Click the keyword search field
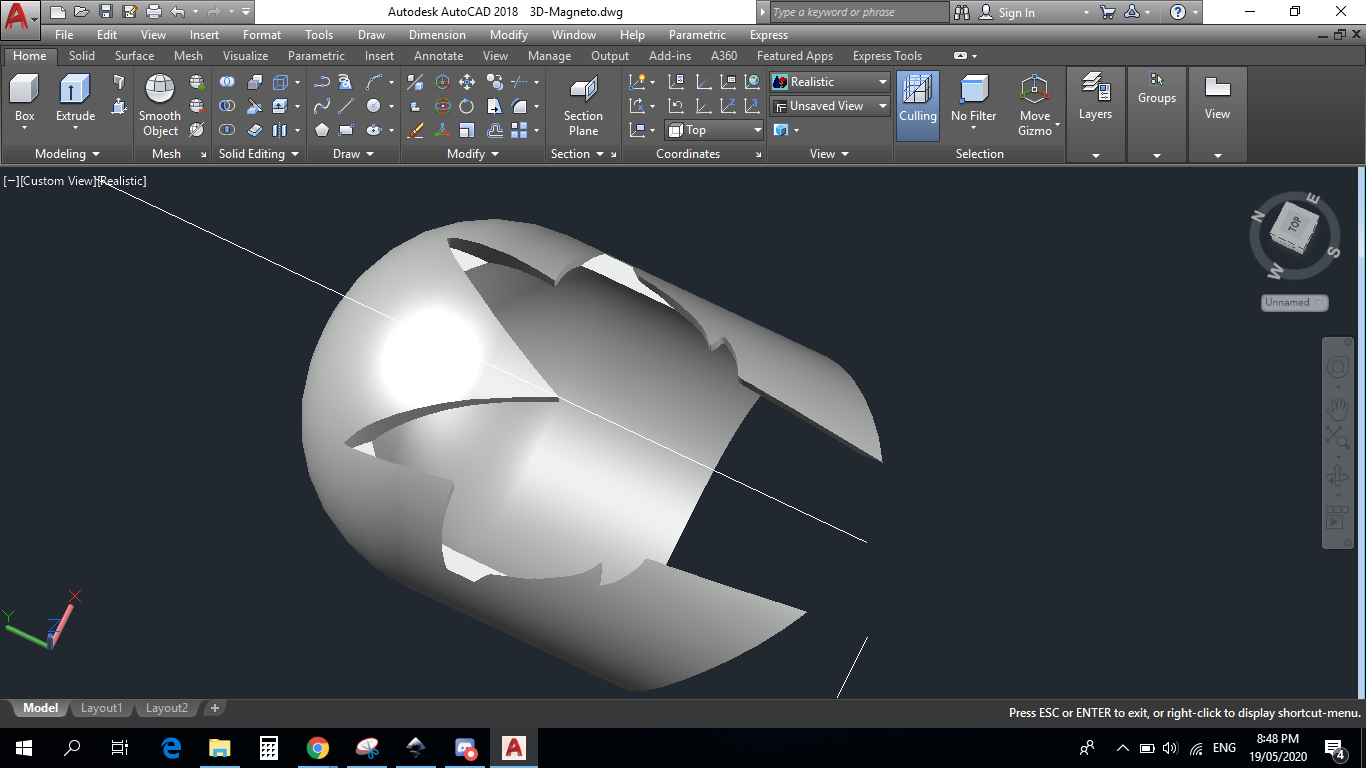 (x=858, y=12)
